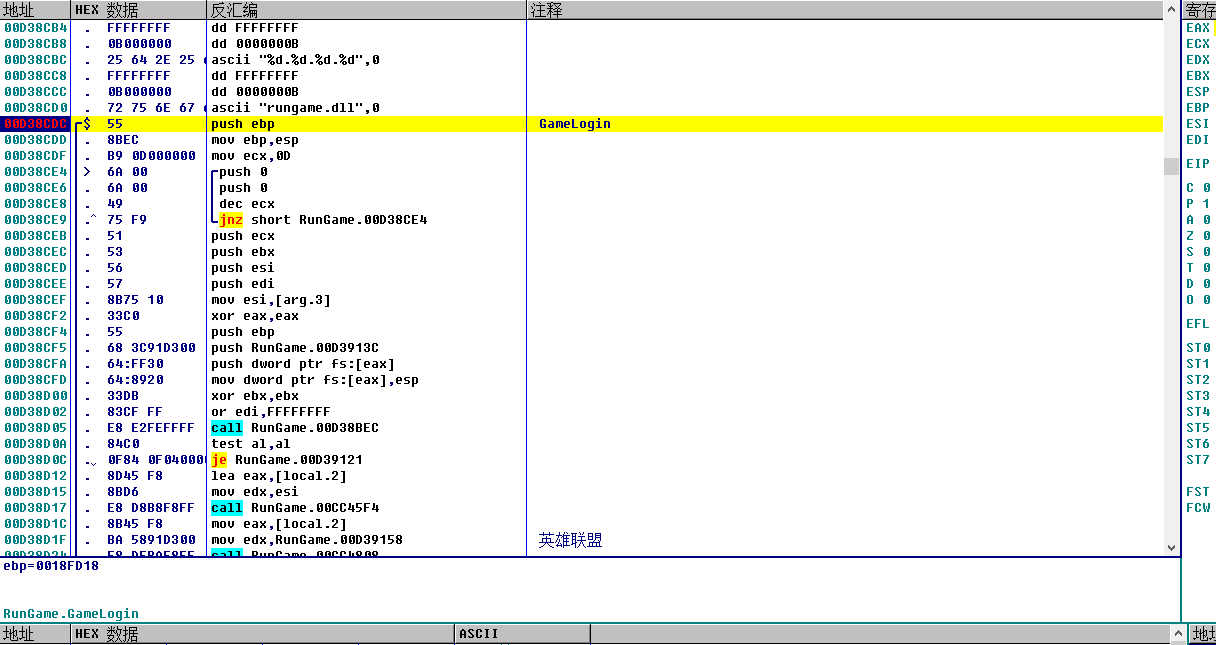Select call RunGame.00D38BEC instruction
This screenshot has width=1216, height=645.
[x=295, y=428]
